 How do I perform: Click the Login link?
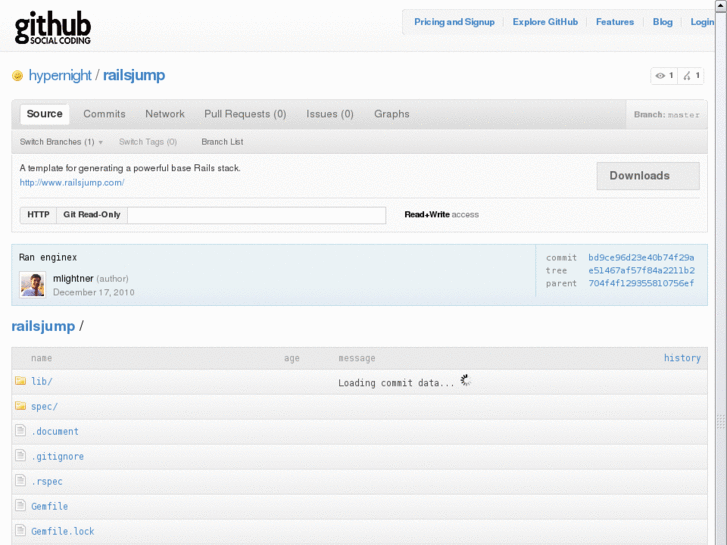(x=702, y=22)
